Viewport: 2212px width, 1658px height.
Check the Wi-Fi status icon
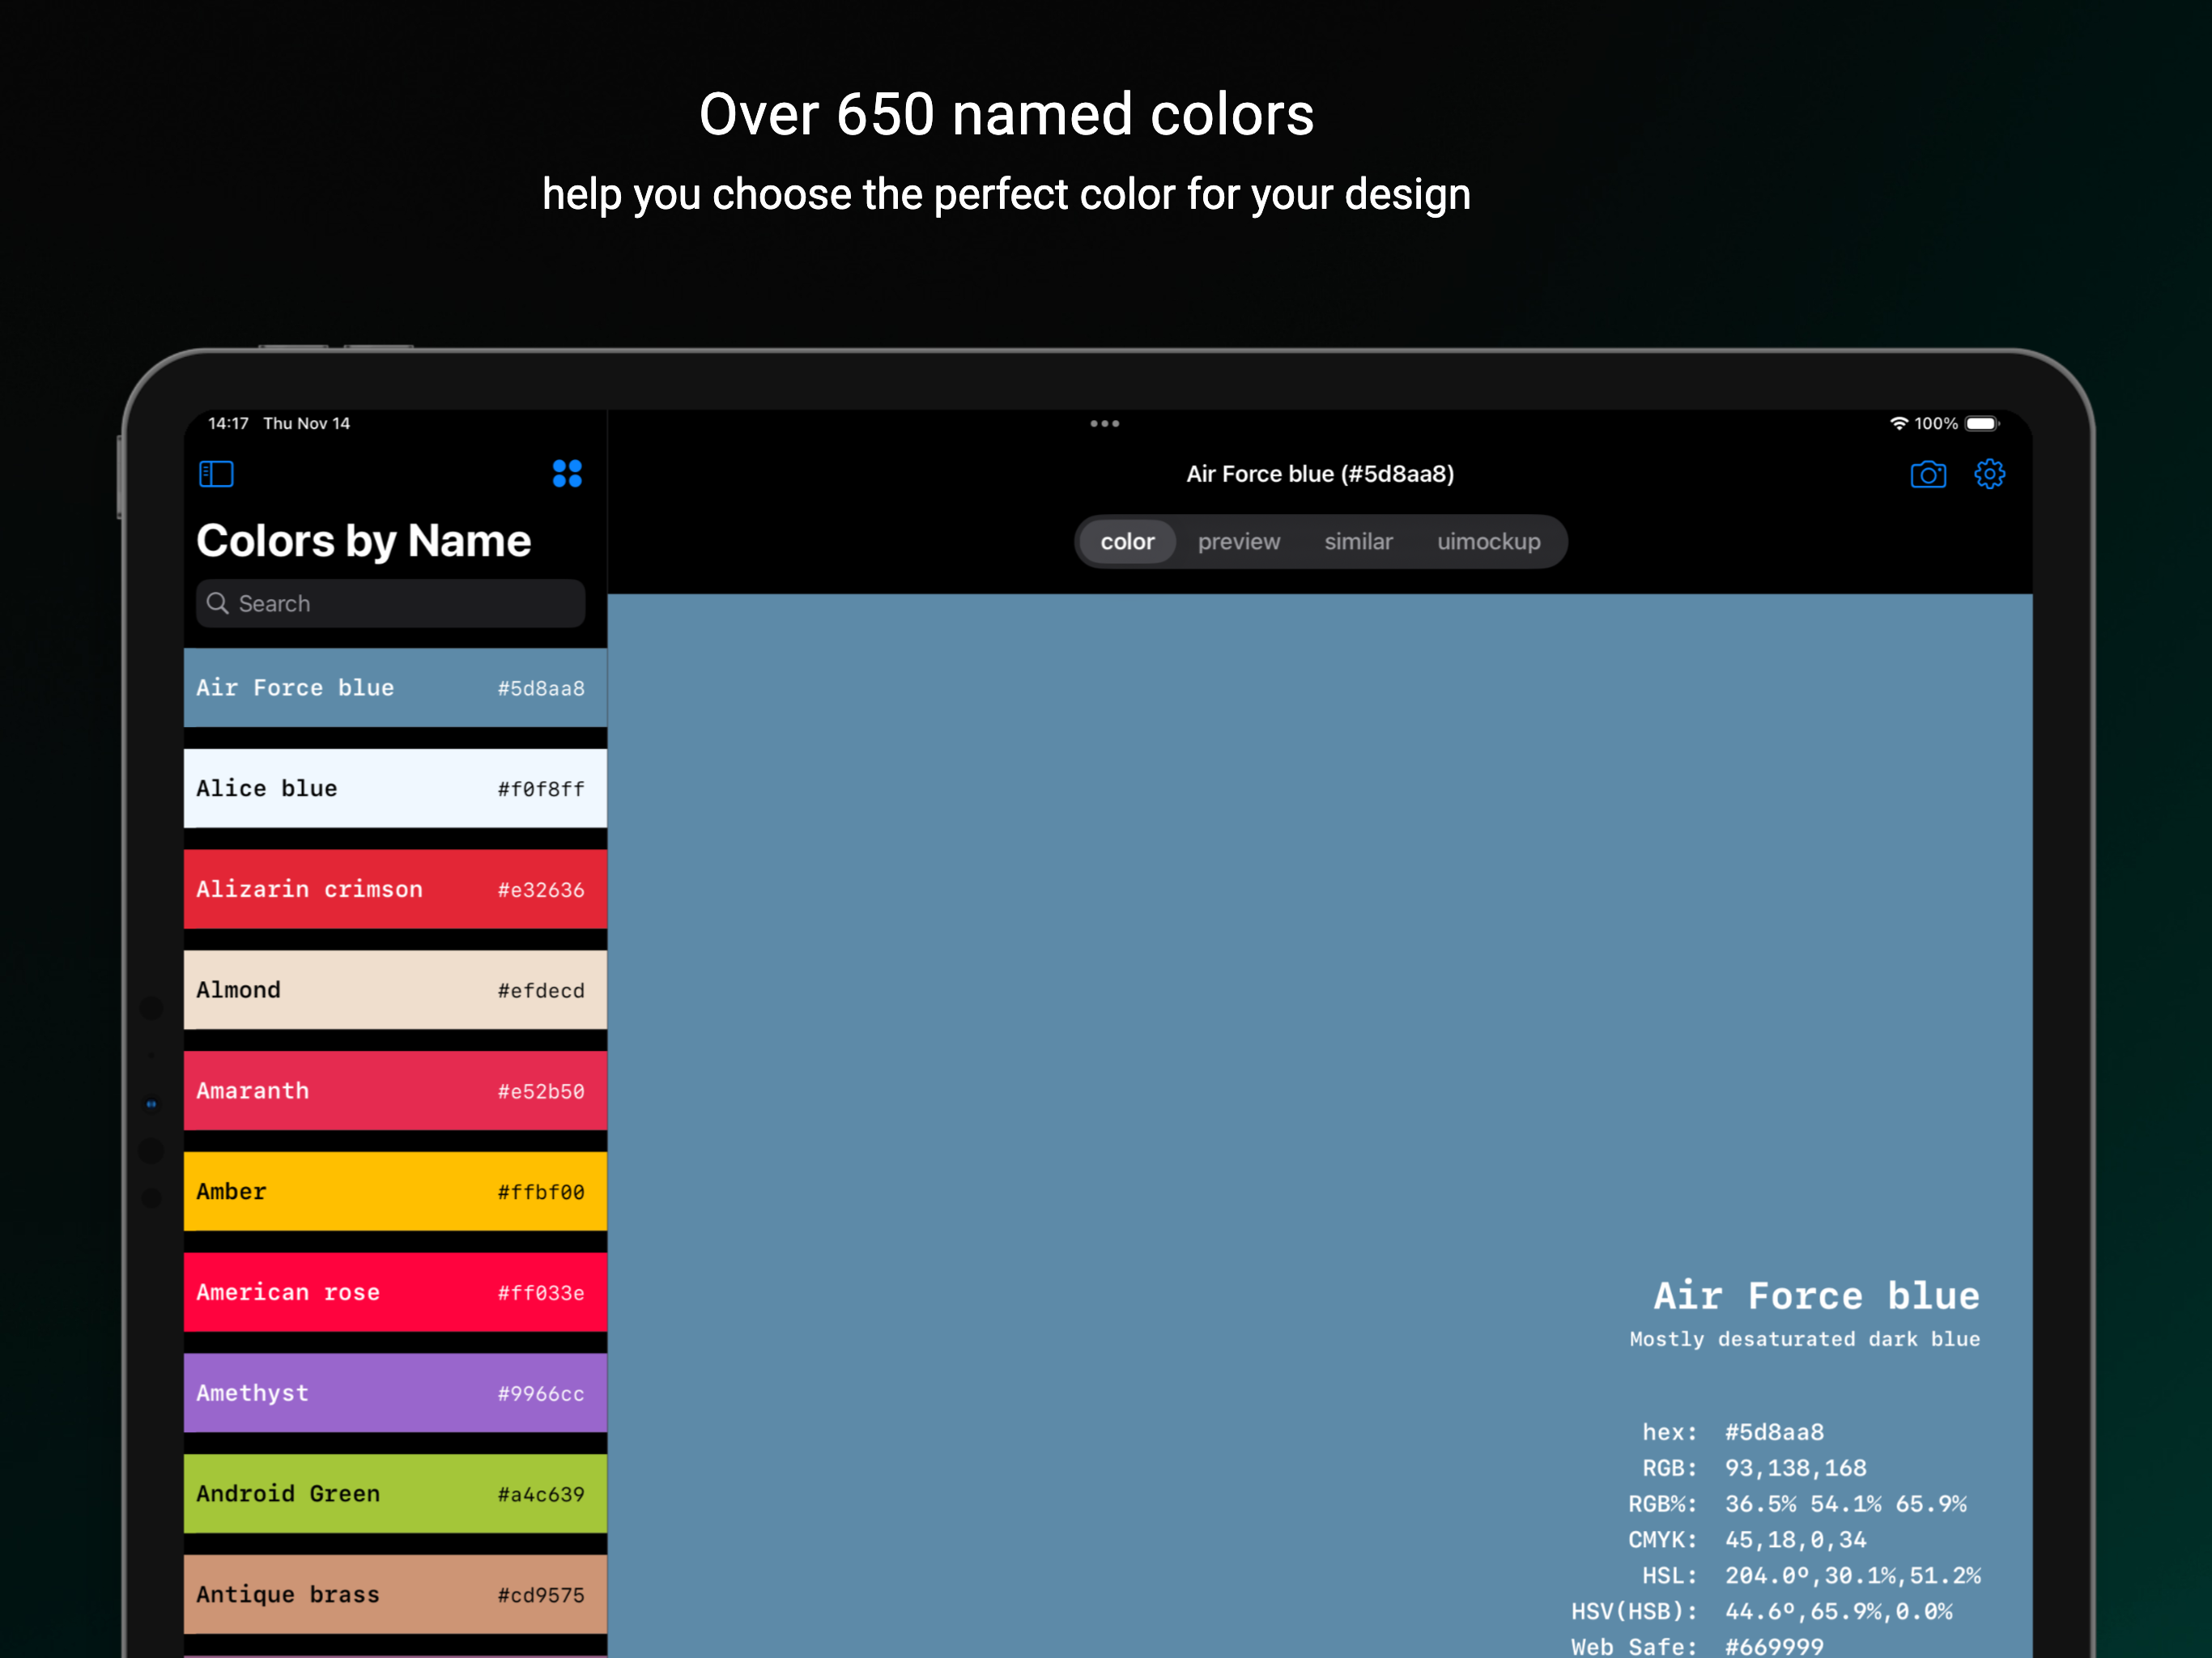(x=1898, y=424)
